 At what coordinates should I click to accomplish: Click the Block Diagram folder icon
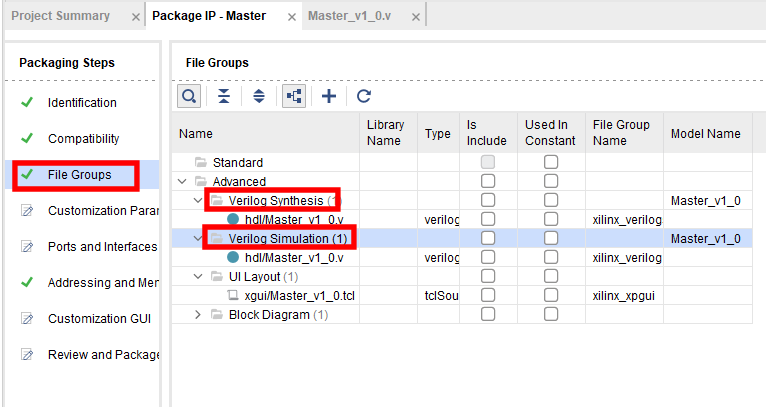pos(217,315)
